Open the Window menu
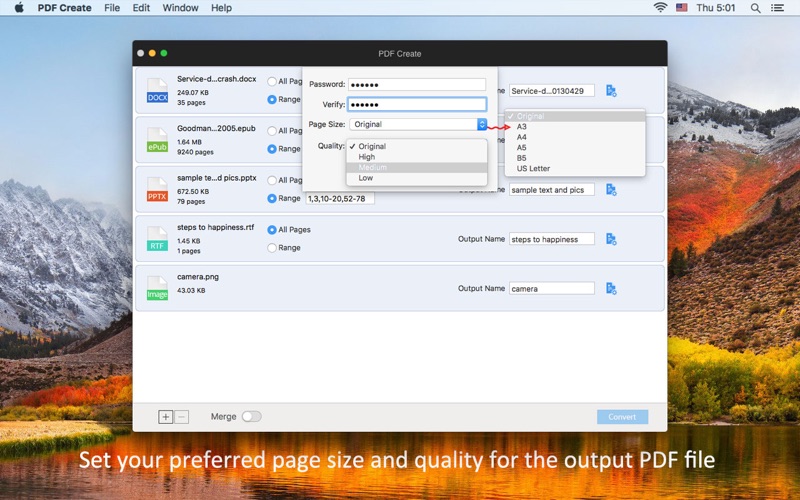The image size is (800, 500). click(x=180, y=8)
